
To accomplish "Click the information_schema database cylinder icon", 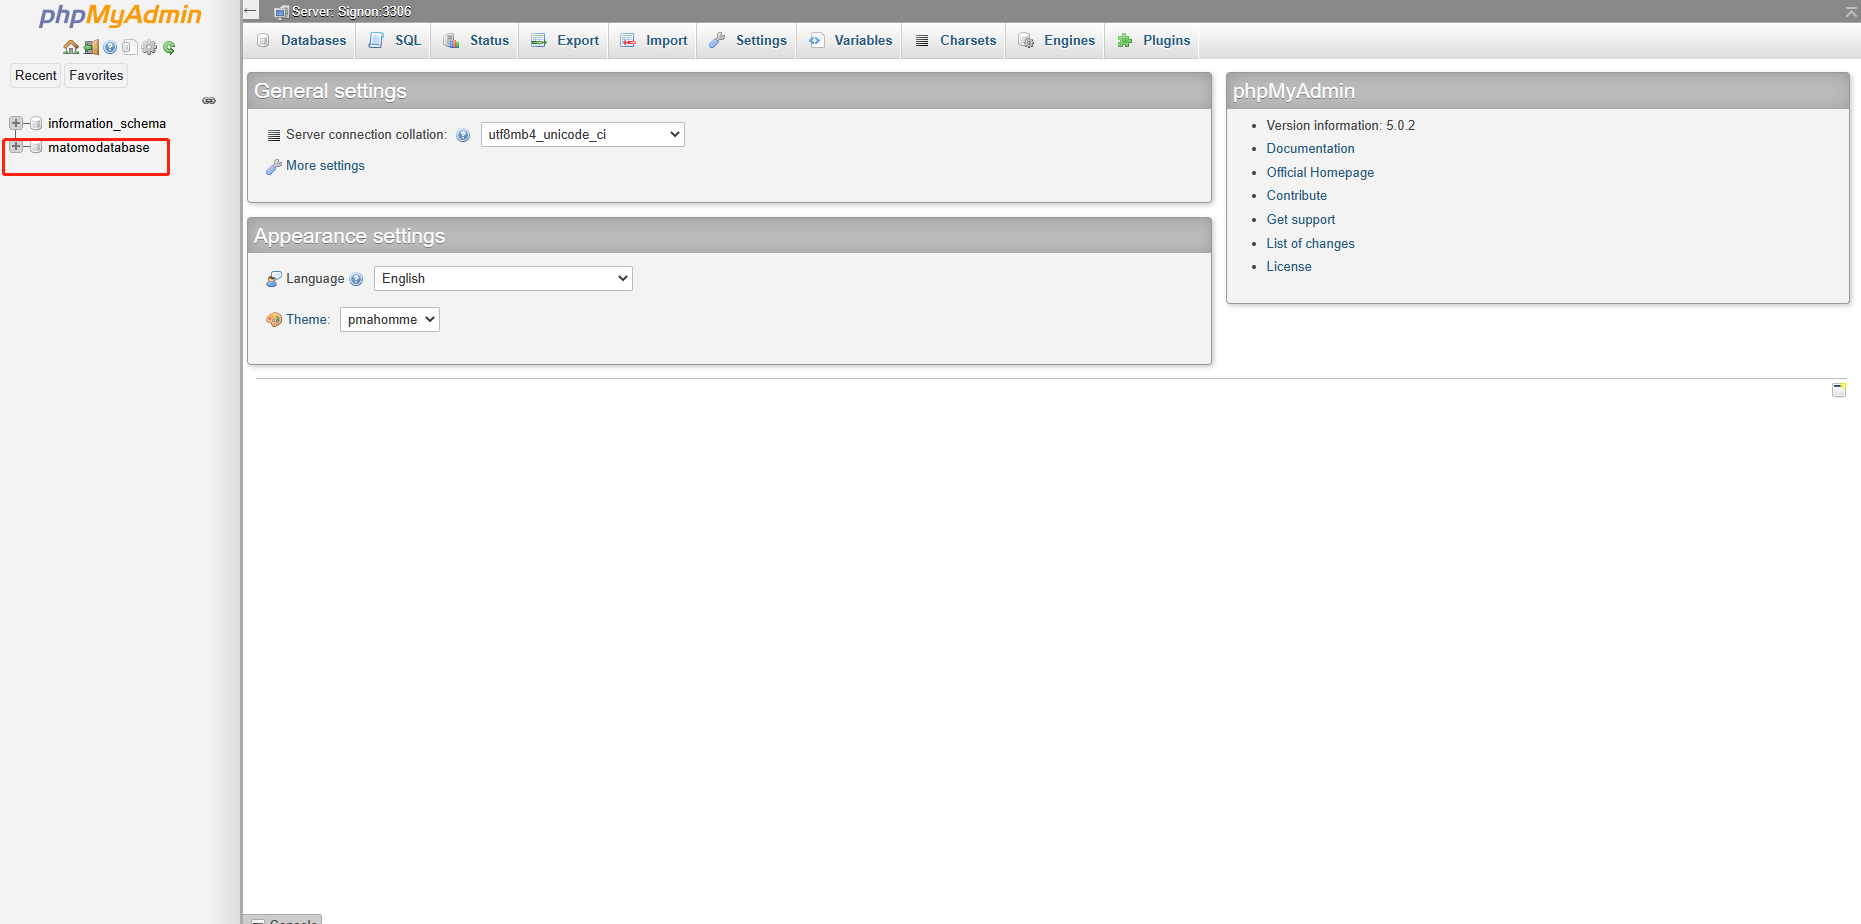I will tap(36, 123).
